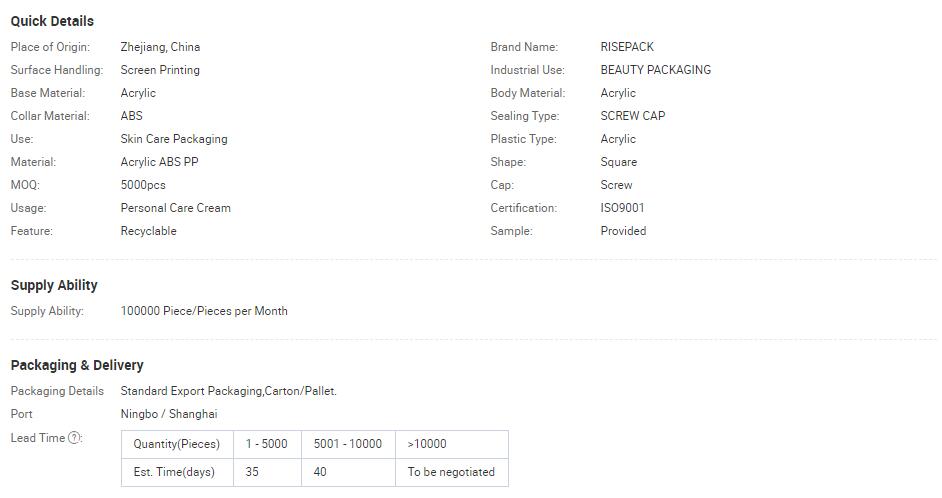Image resolution: width=942 pixels, height=498 pixels.
Task: Click the SCREW CAP sealing type value
Action: tap(633, 116)
